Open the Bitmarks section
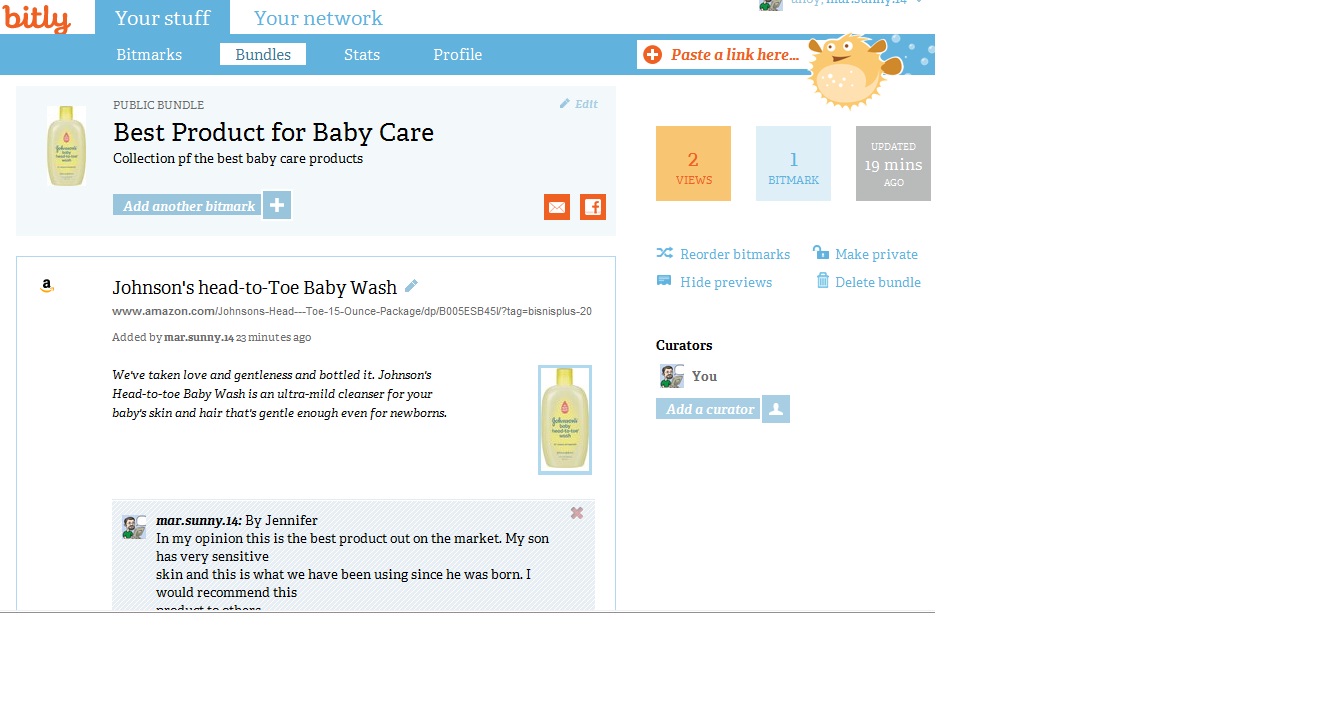1318x709 pixels. (x=149, y=55)
